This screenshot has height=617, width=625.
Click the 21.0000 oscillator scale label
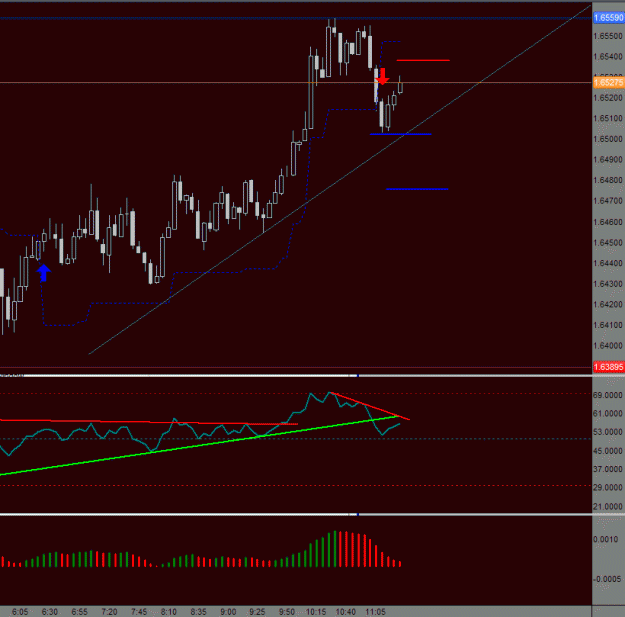pyautogui.click(x=608, y=507)
